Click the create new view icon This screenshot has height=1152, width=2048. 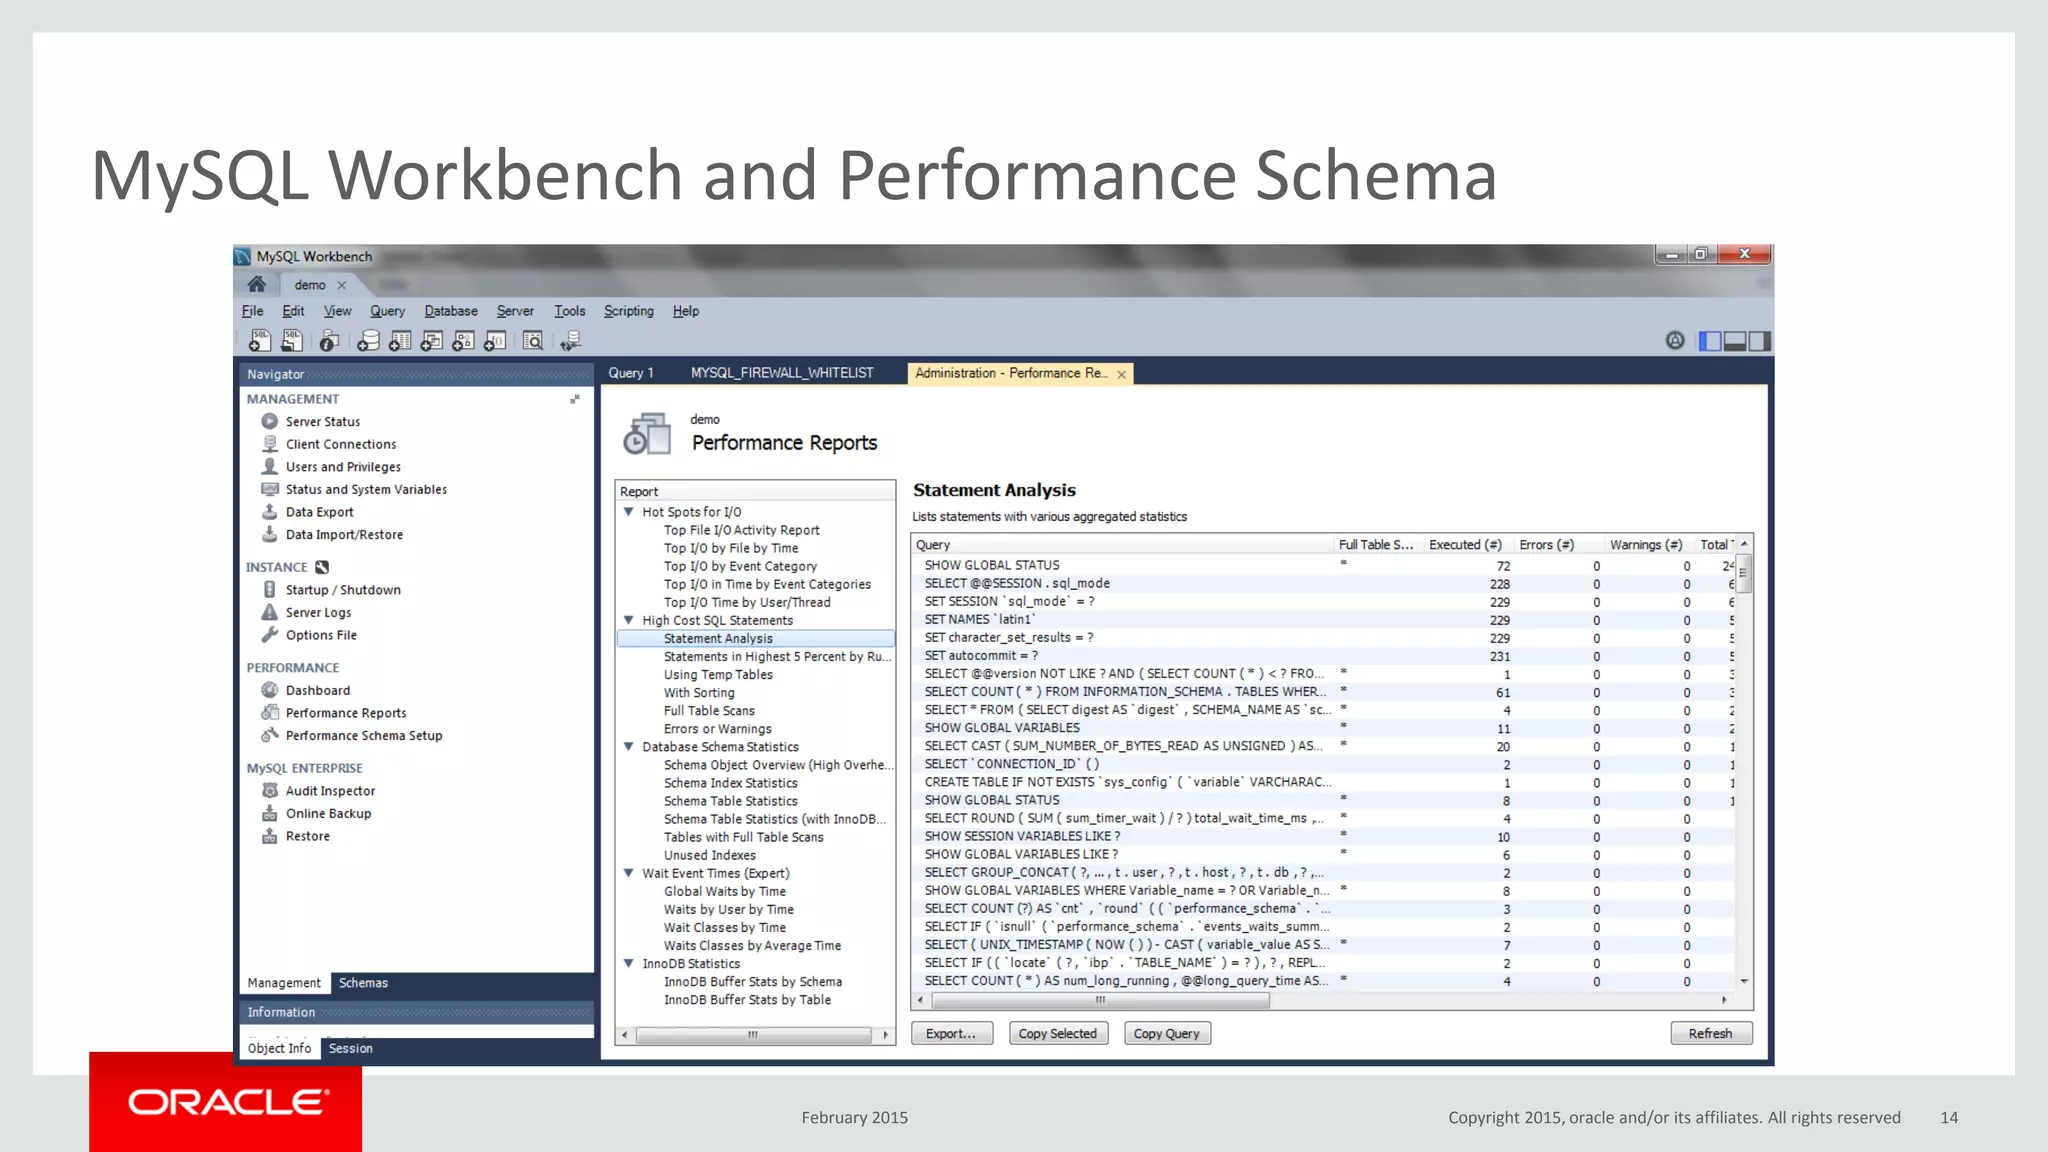431,341
